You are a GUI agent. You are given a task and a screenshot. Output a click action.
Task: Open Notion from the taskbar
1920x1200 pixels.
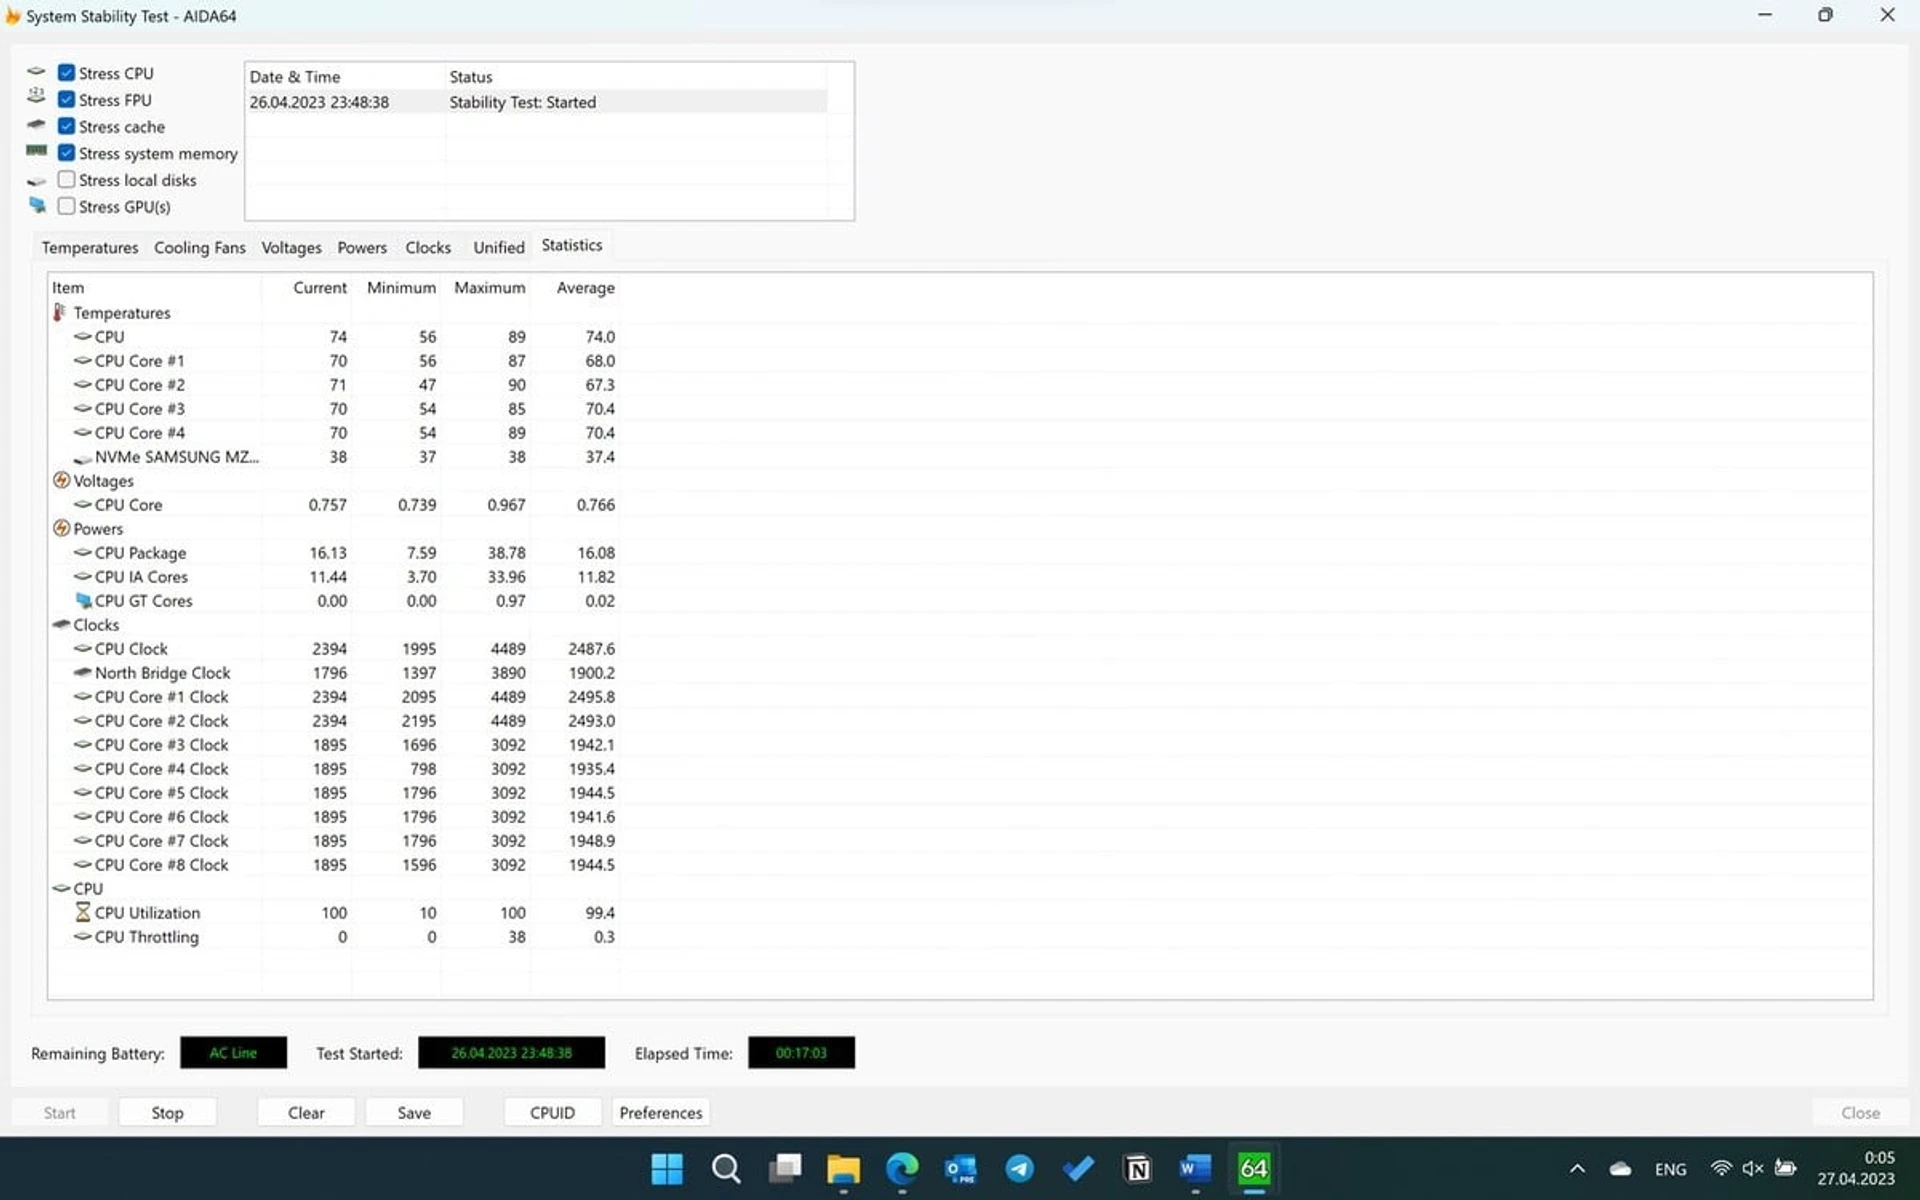pos(1137,1168)
